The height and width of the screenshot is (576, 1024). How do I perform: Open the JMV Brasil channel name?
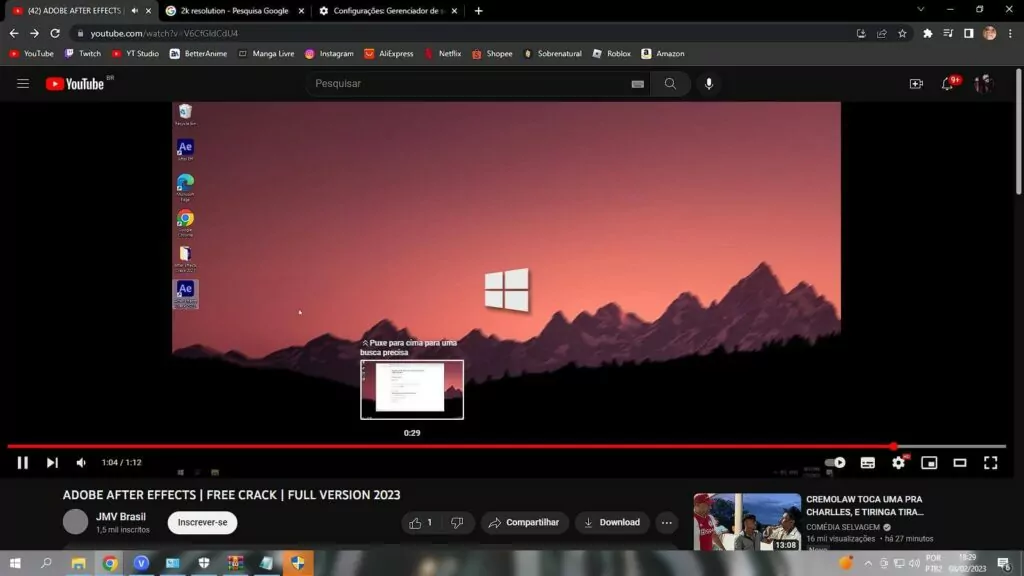point(121,517)
